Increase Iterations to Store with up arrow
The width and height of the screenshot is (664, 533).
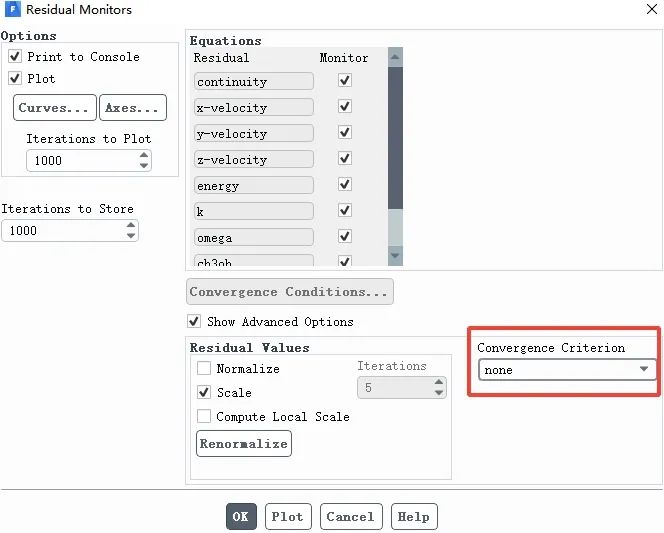click(x=131, y=225)
